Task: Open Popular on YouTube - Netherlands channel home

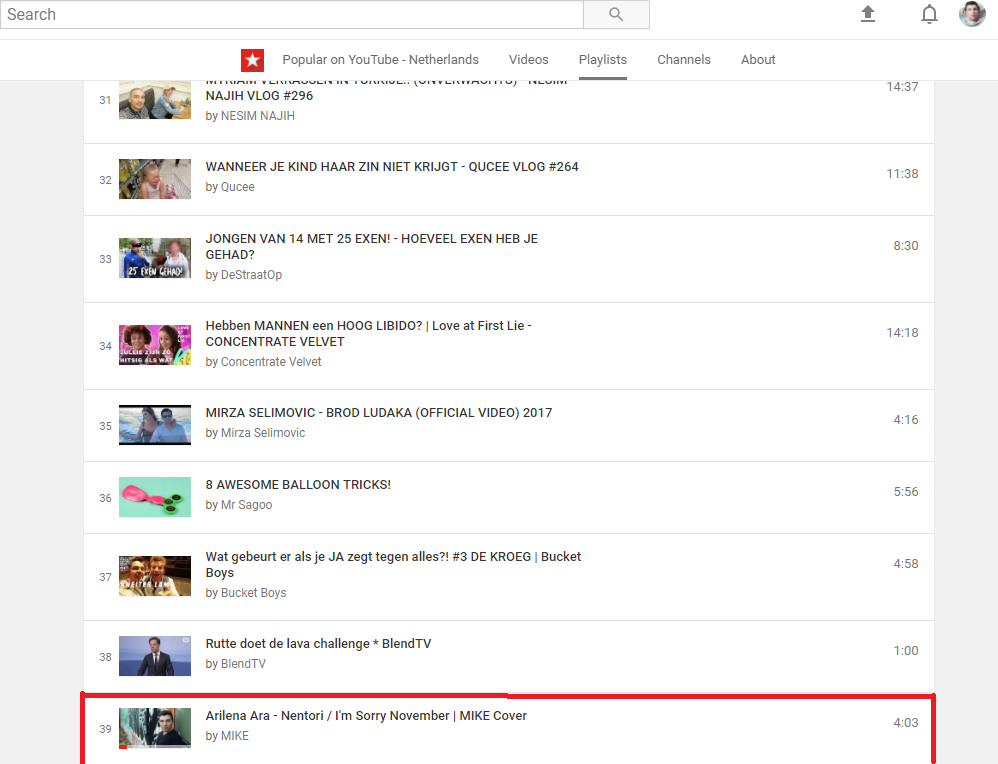Action: [x=380, y=60]
